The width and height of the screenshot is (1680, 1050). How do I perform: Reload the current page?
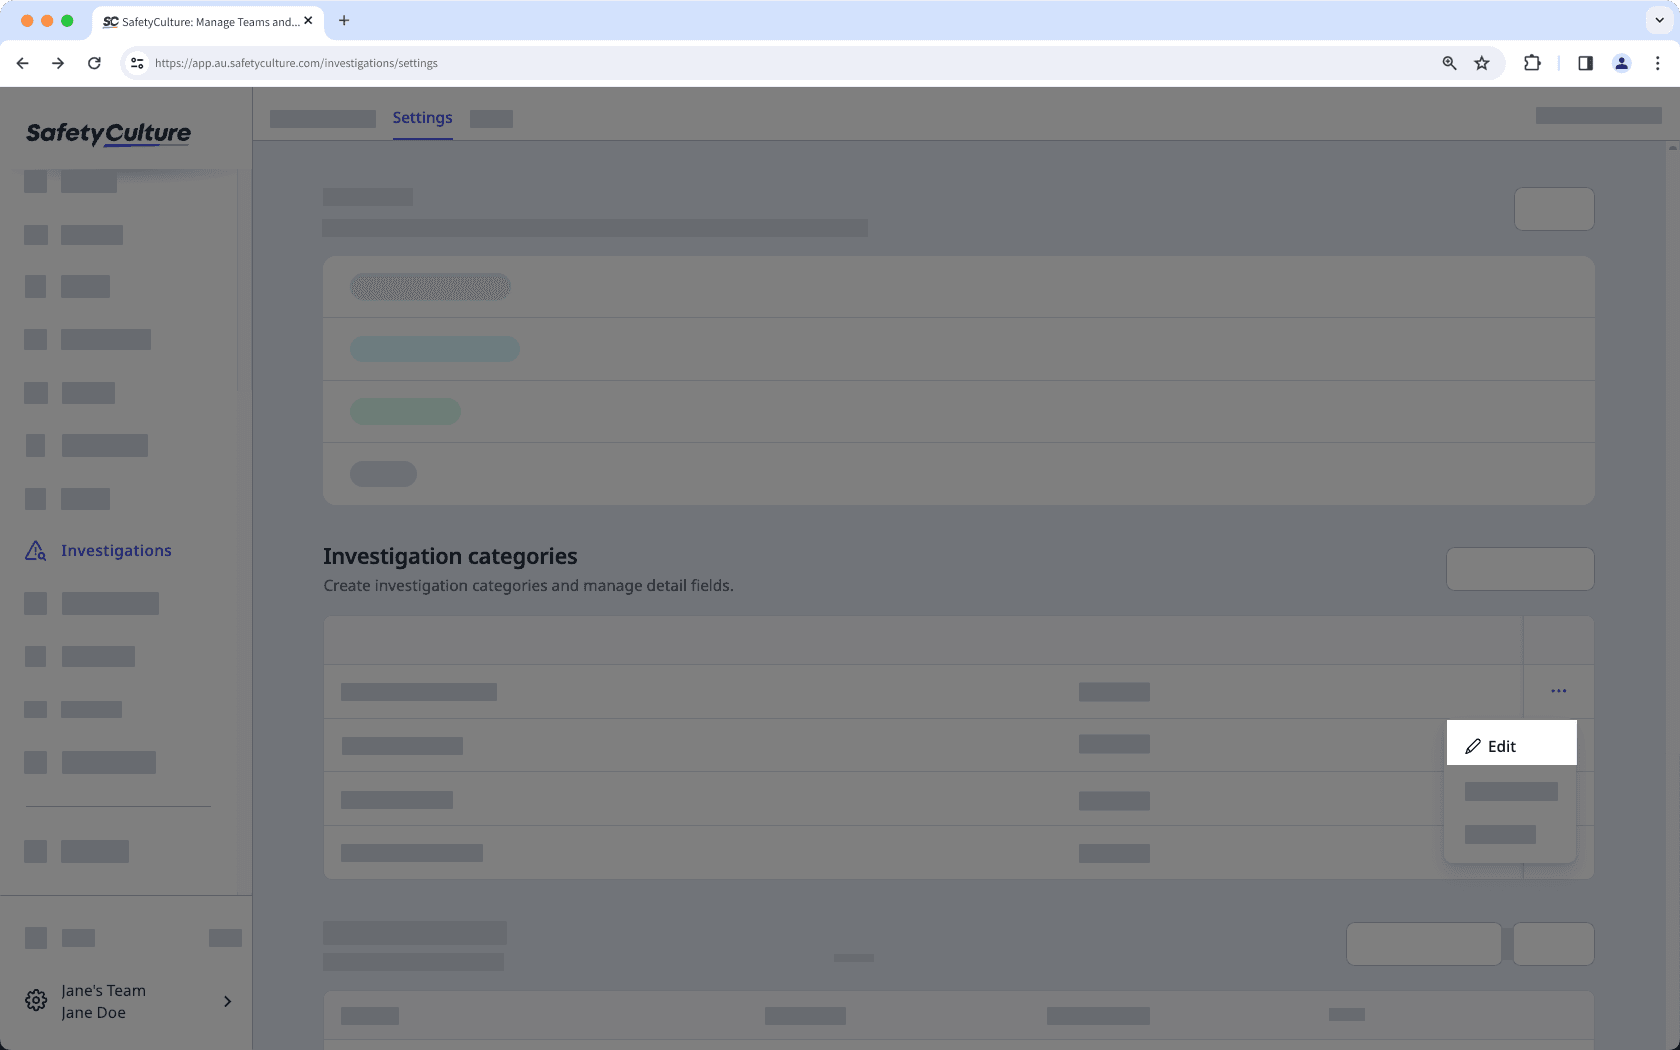pos(94,62)
